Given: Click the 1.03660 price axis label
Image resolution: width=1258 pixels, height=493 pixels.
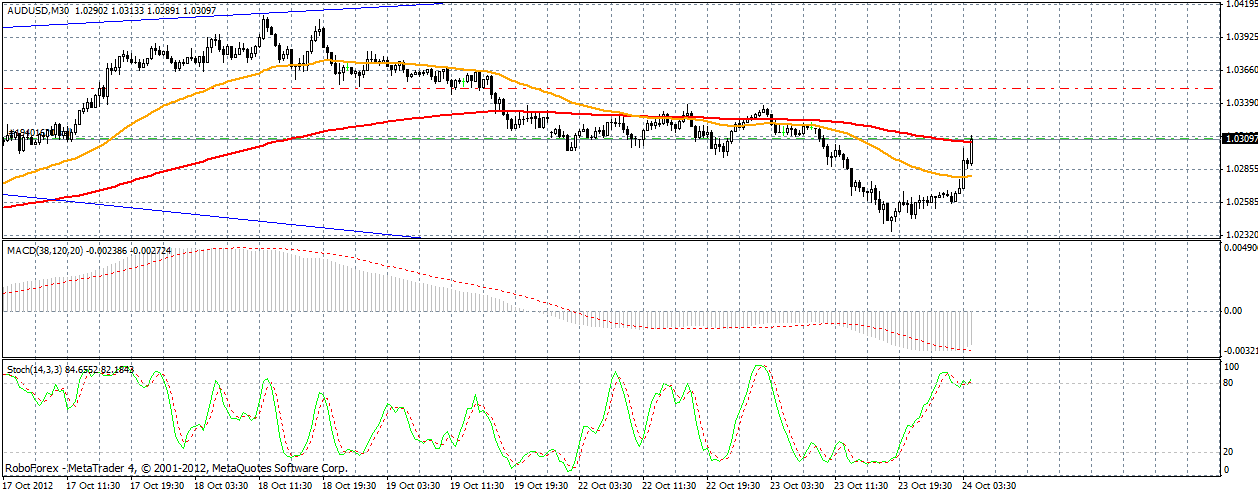Looking at the screenshot, I should pyautogui.click(x=1240, y=70).
